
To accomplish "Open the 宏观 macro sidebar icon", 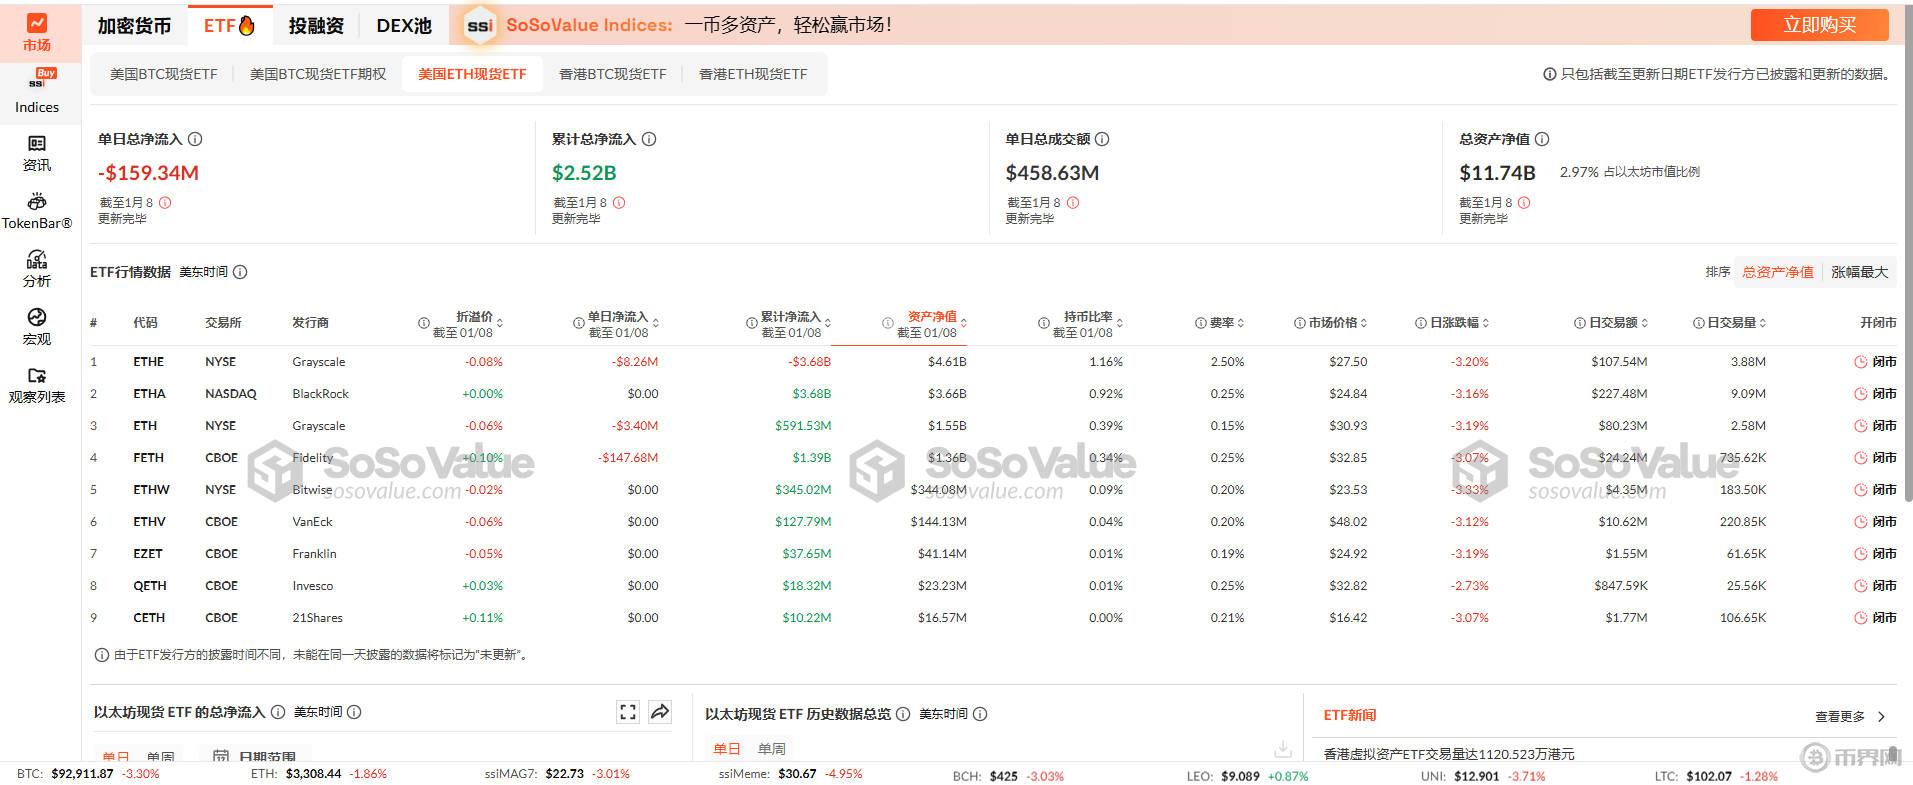I will (37, 326).
